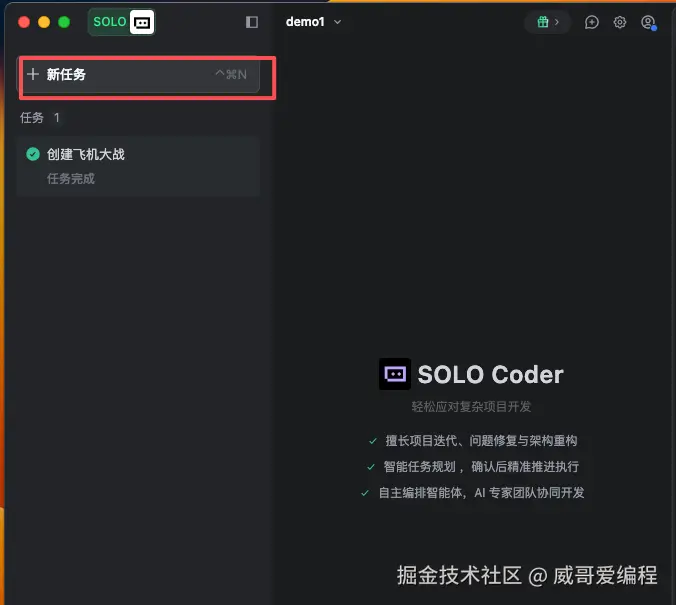The height and width of the screenshot is (605, 676).
Task: Open the demo1 project dropdown
Action: click(313, 22)
